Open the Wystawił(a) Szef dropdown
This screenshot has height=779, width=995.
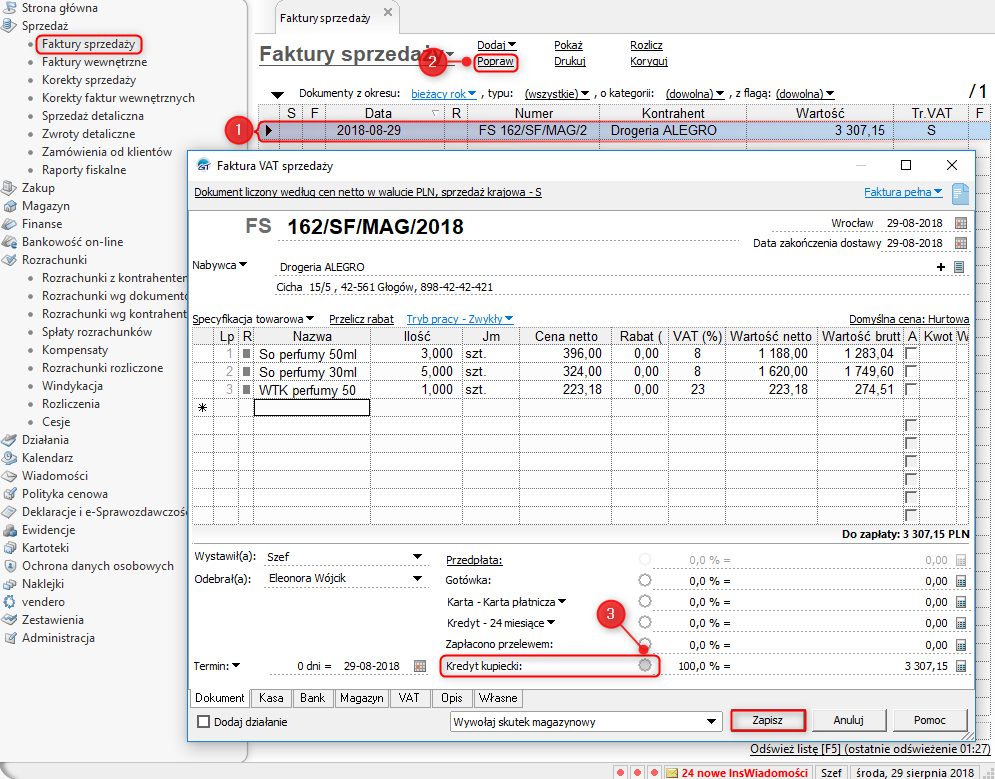417,557
